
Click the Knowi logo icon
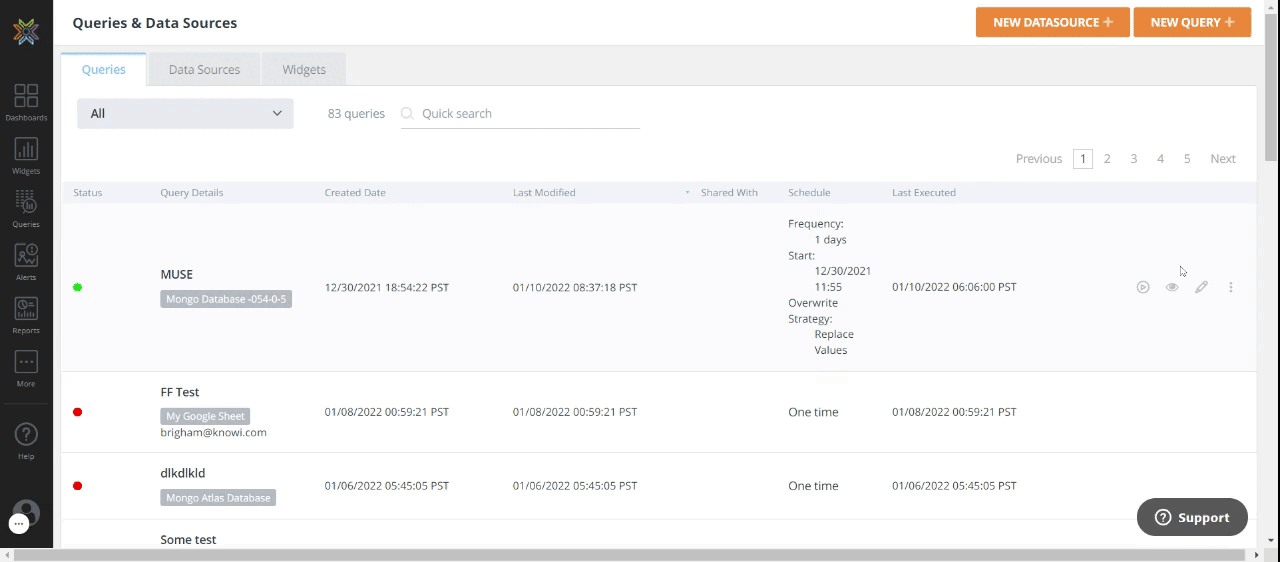[x=26, y=32]
